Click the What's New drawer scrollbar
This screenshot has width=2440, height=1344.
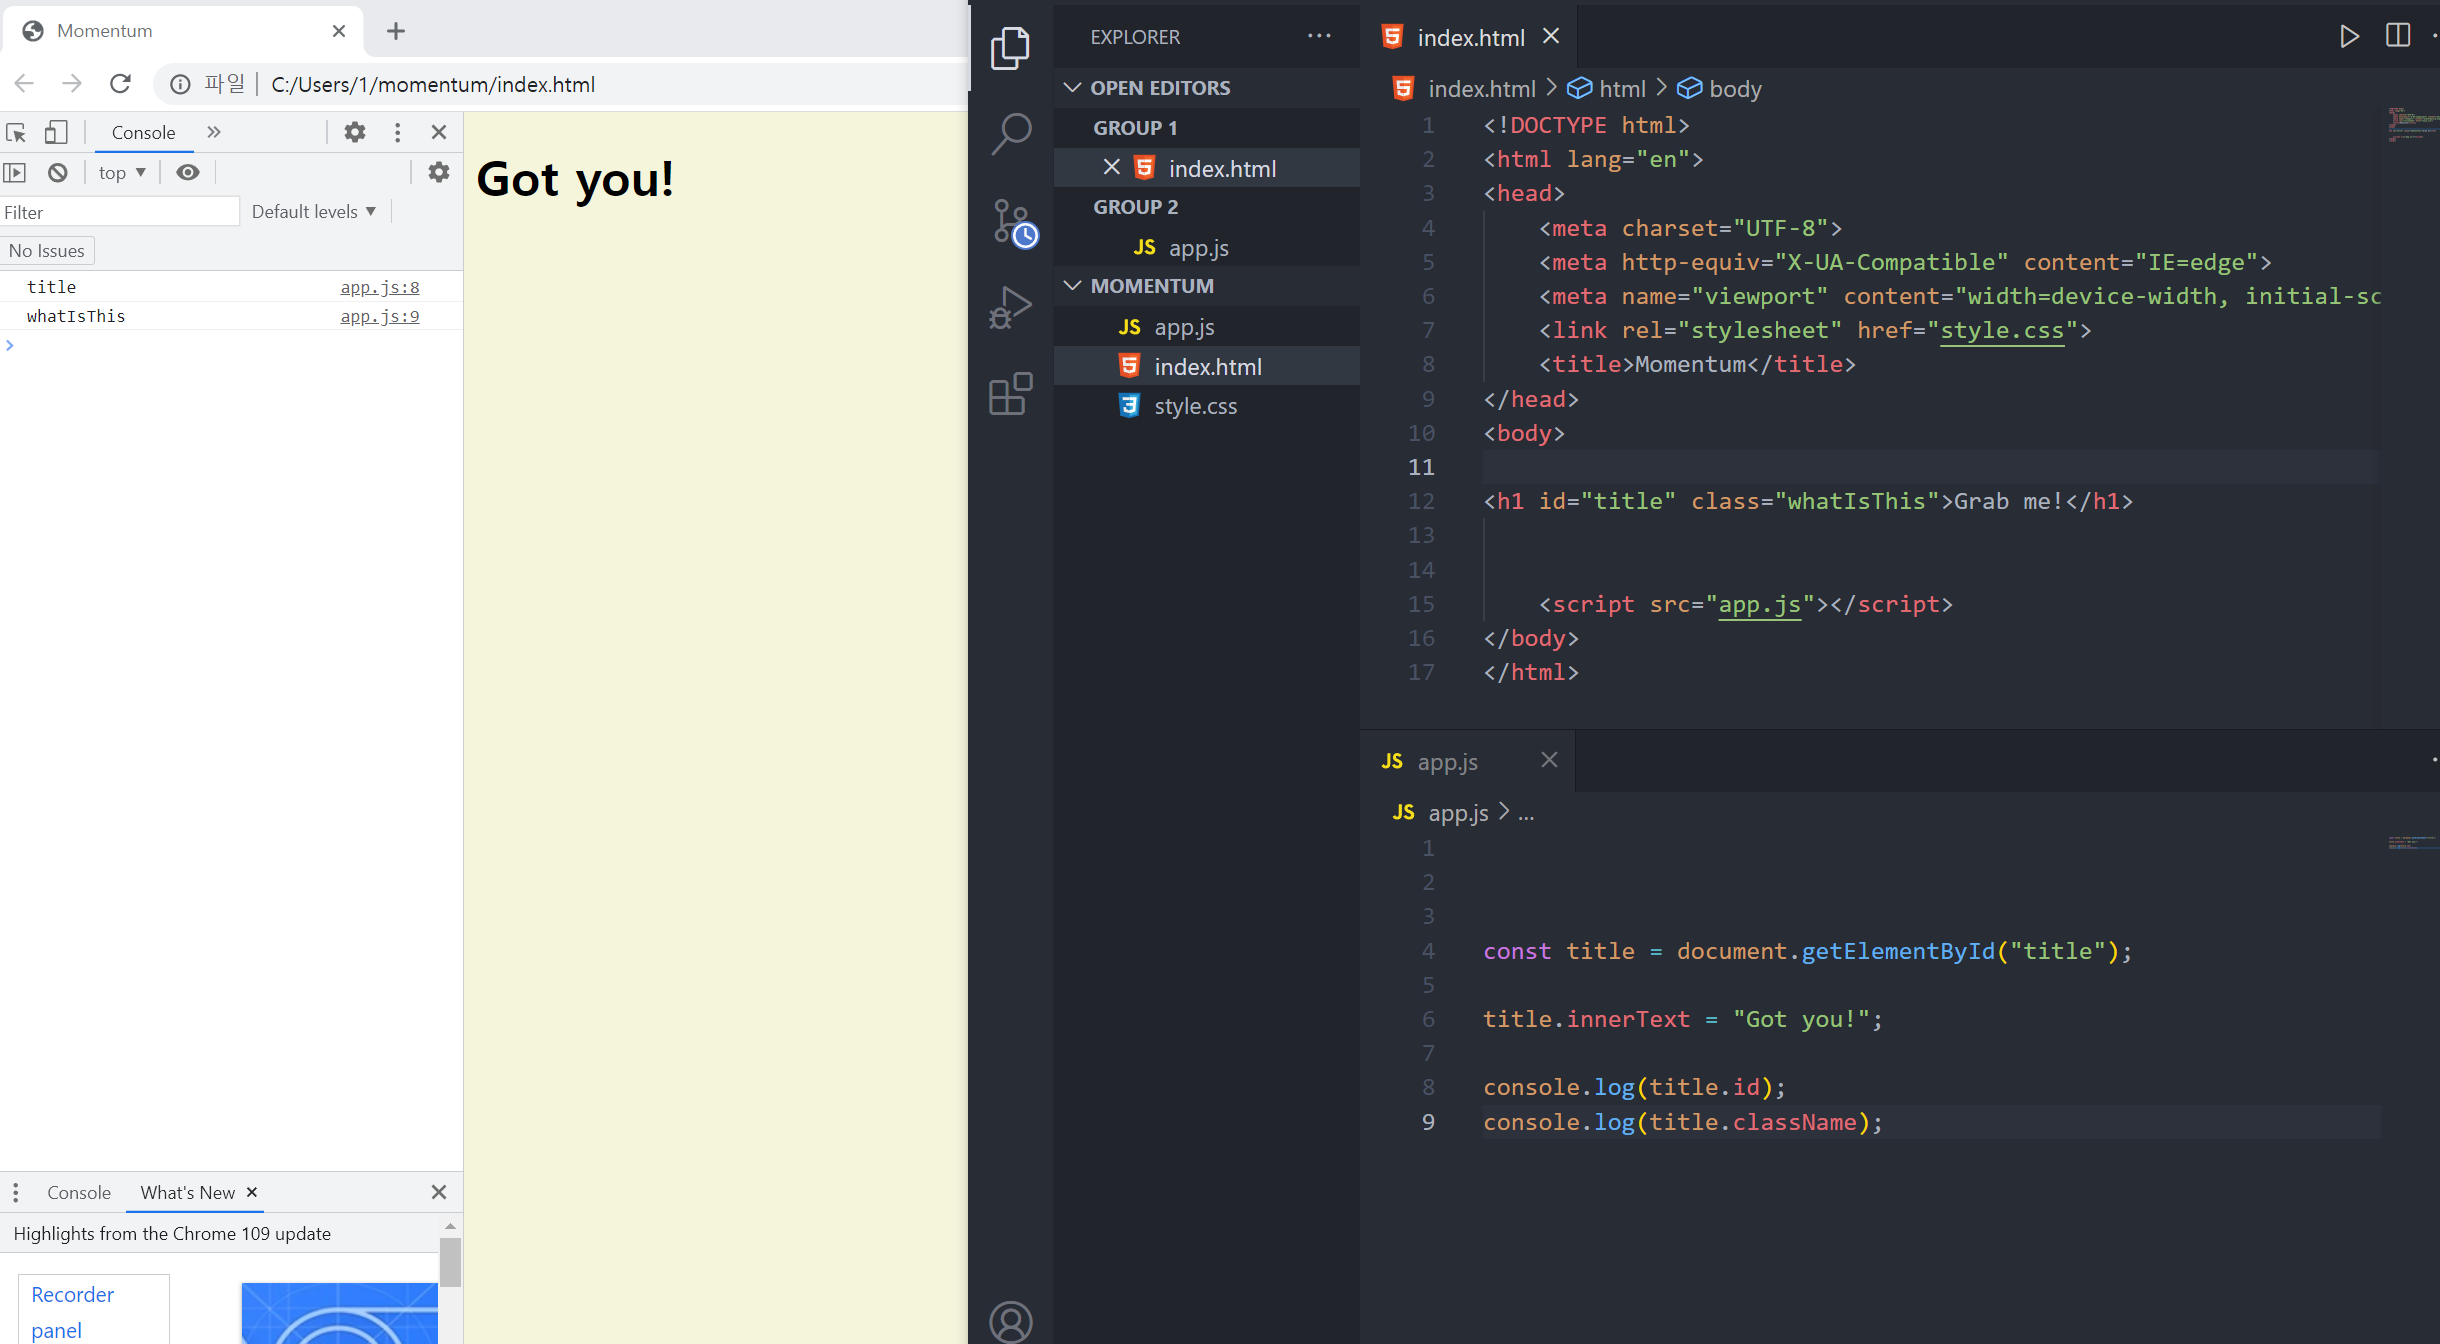pos(450,1262)
